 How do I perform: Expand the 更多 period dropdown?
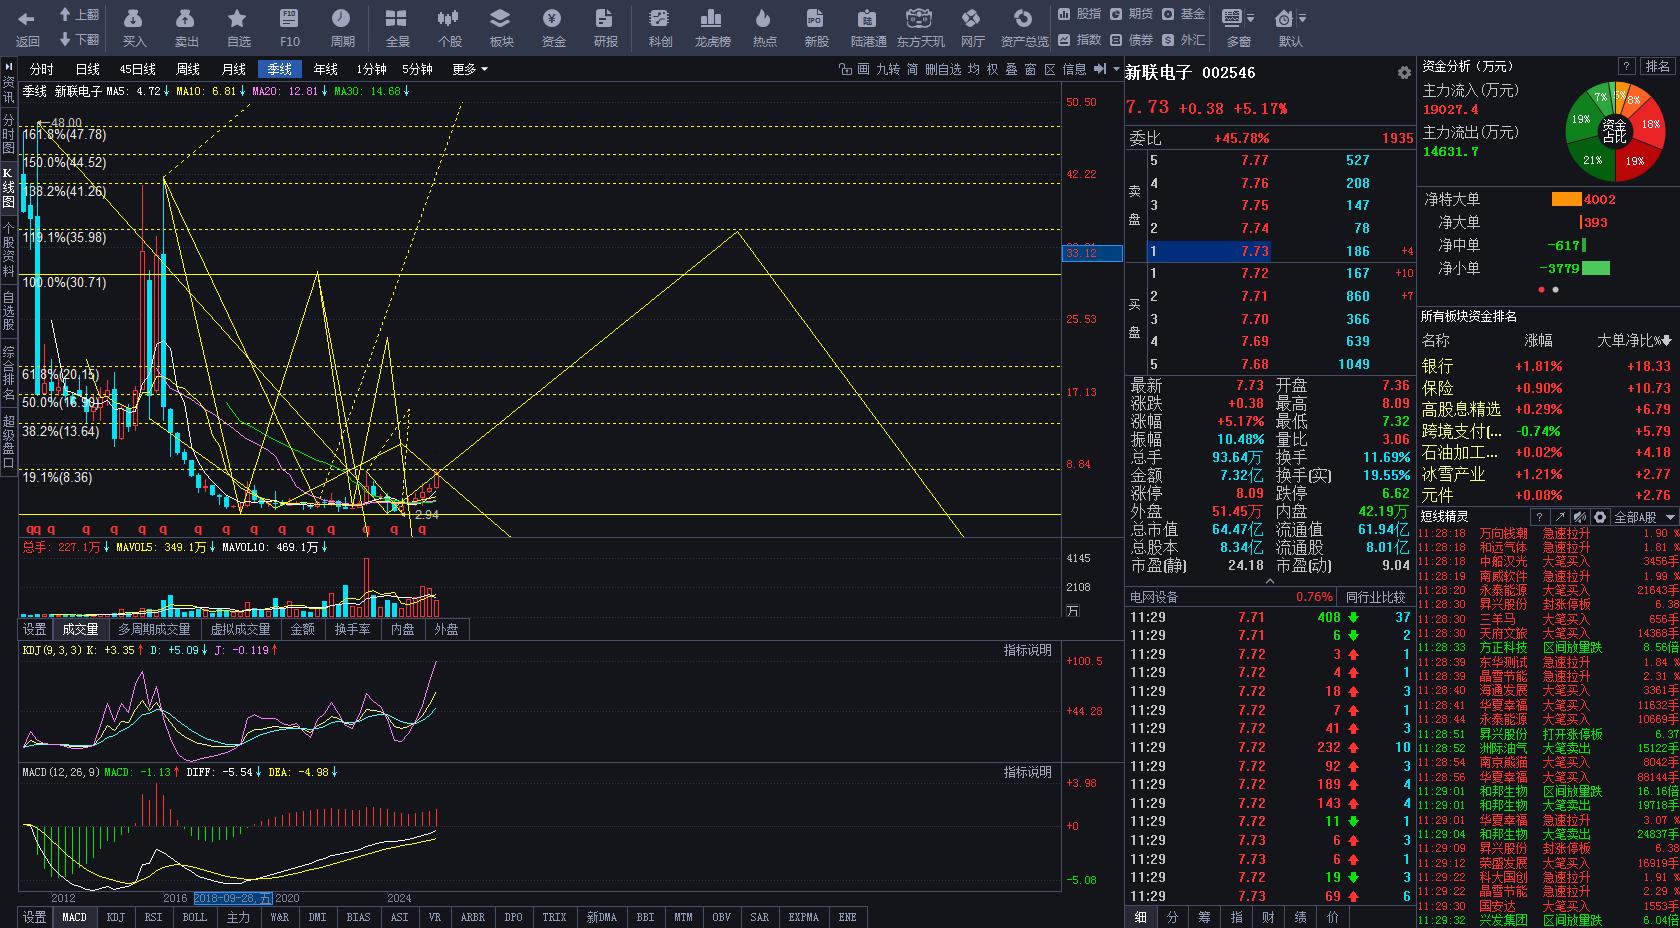(469, 69)
